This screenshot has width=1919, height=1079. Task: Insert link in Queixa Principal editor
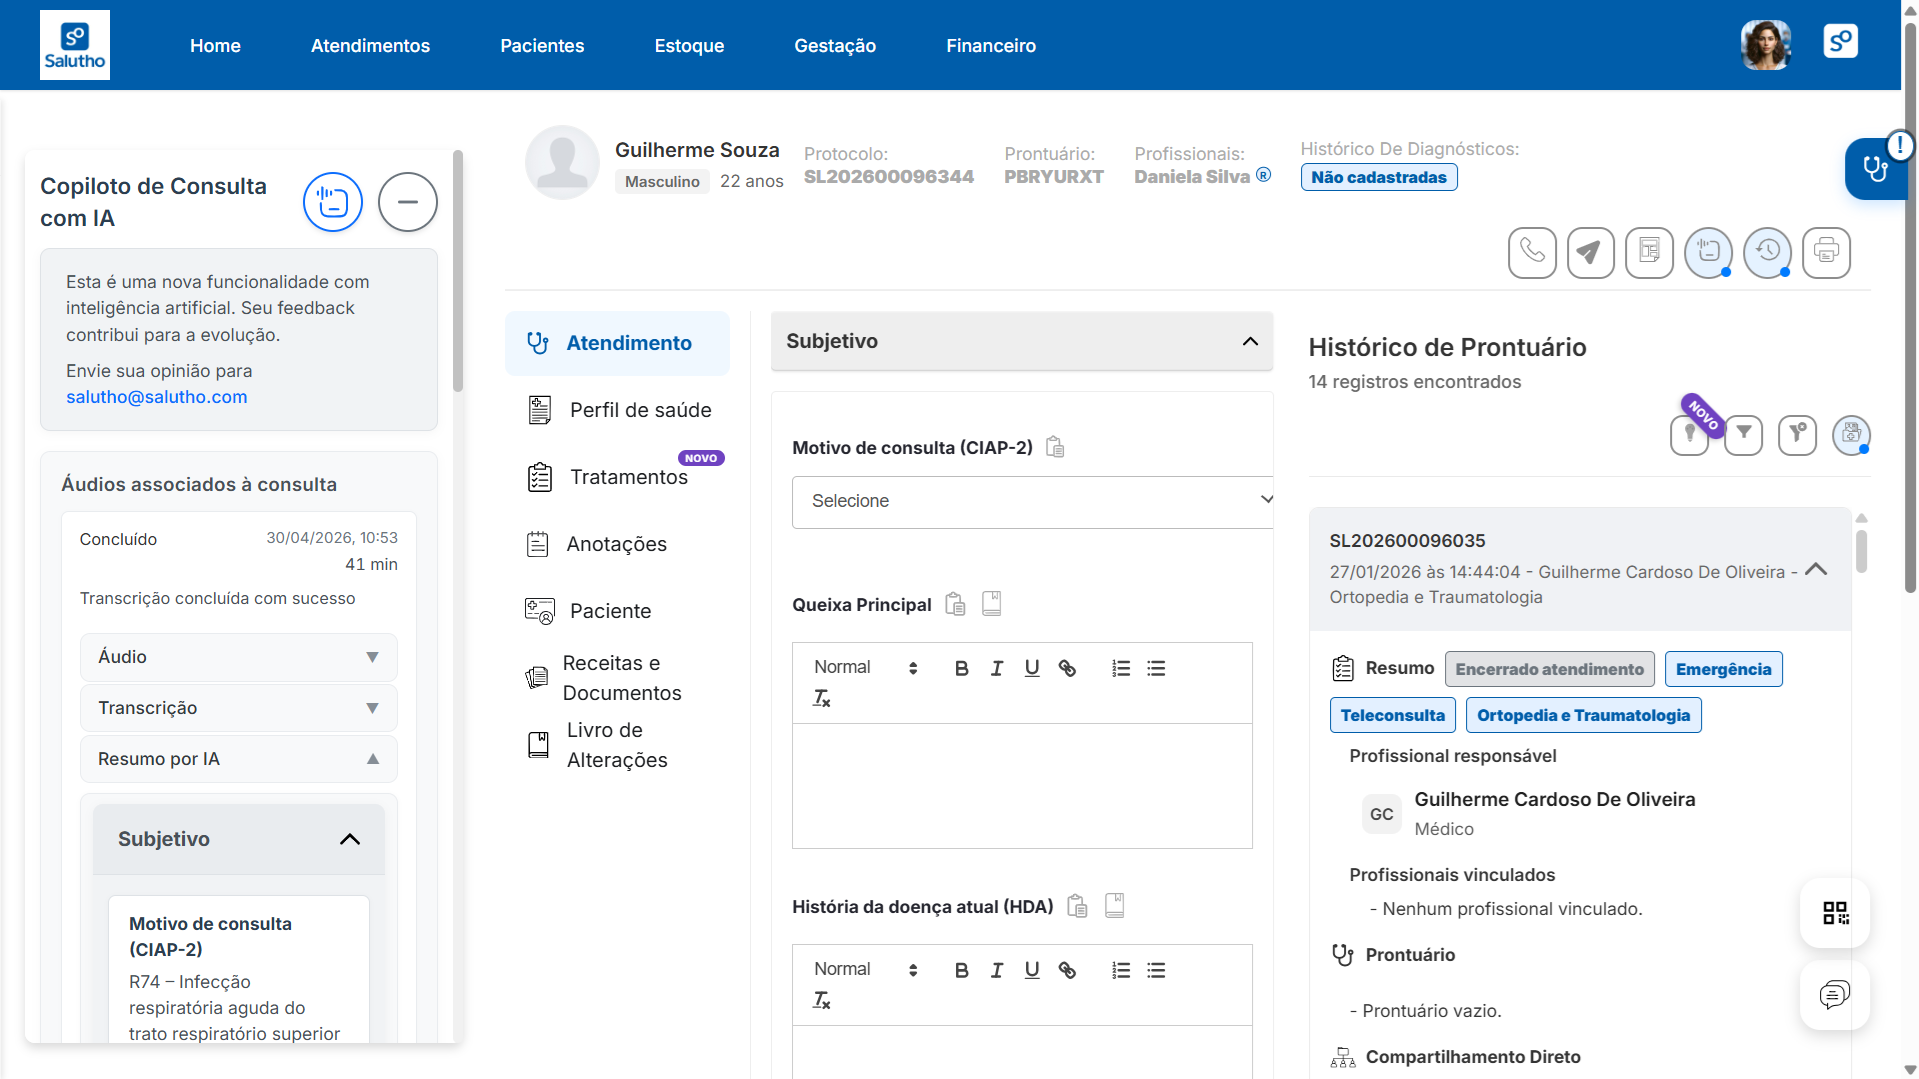1067,668
